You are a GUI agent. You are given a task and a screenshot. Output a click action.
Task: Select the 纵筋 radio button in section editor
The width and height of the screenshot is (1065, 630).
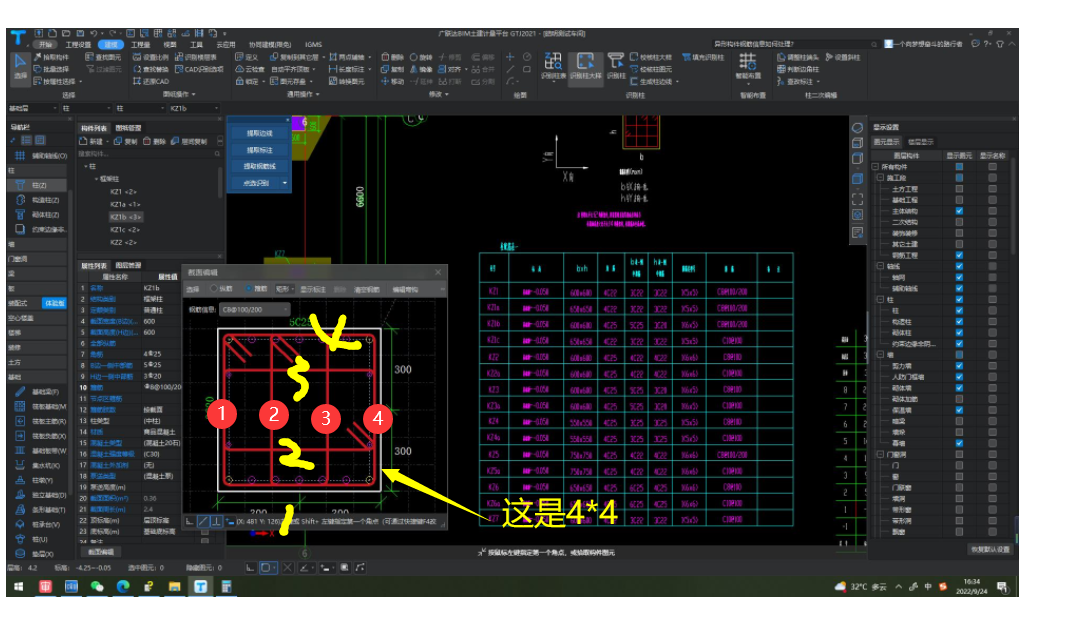[x=214, y=289]
